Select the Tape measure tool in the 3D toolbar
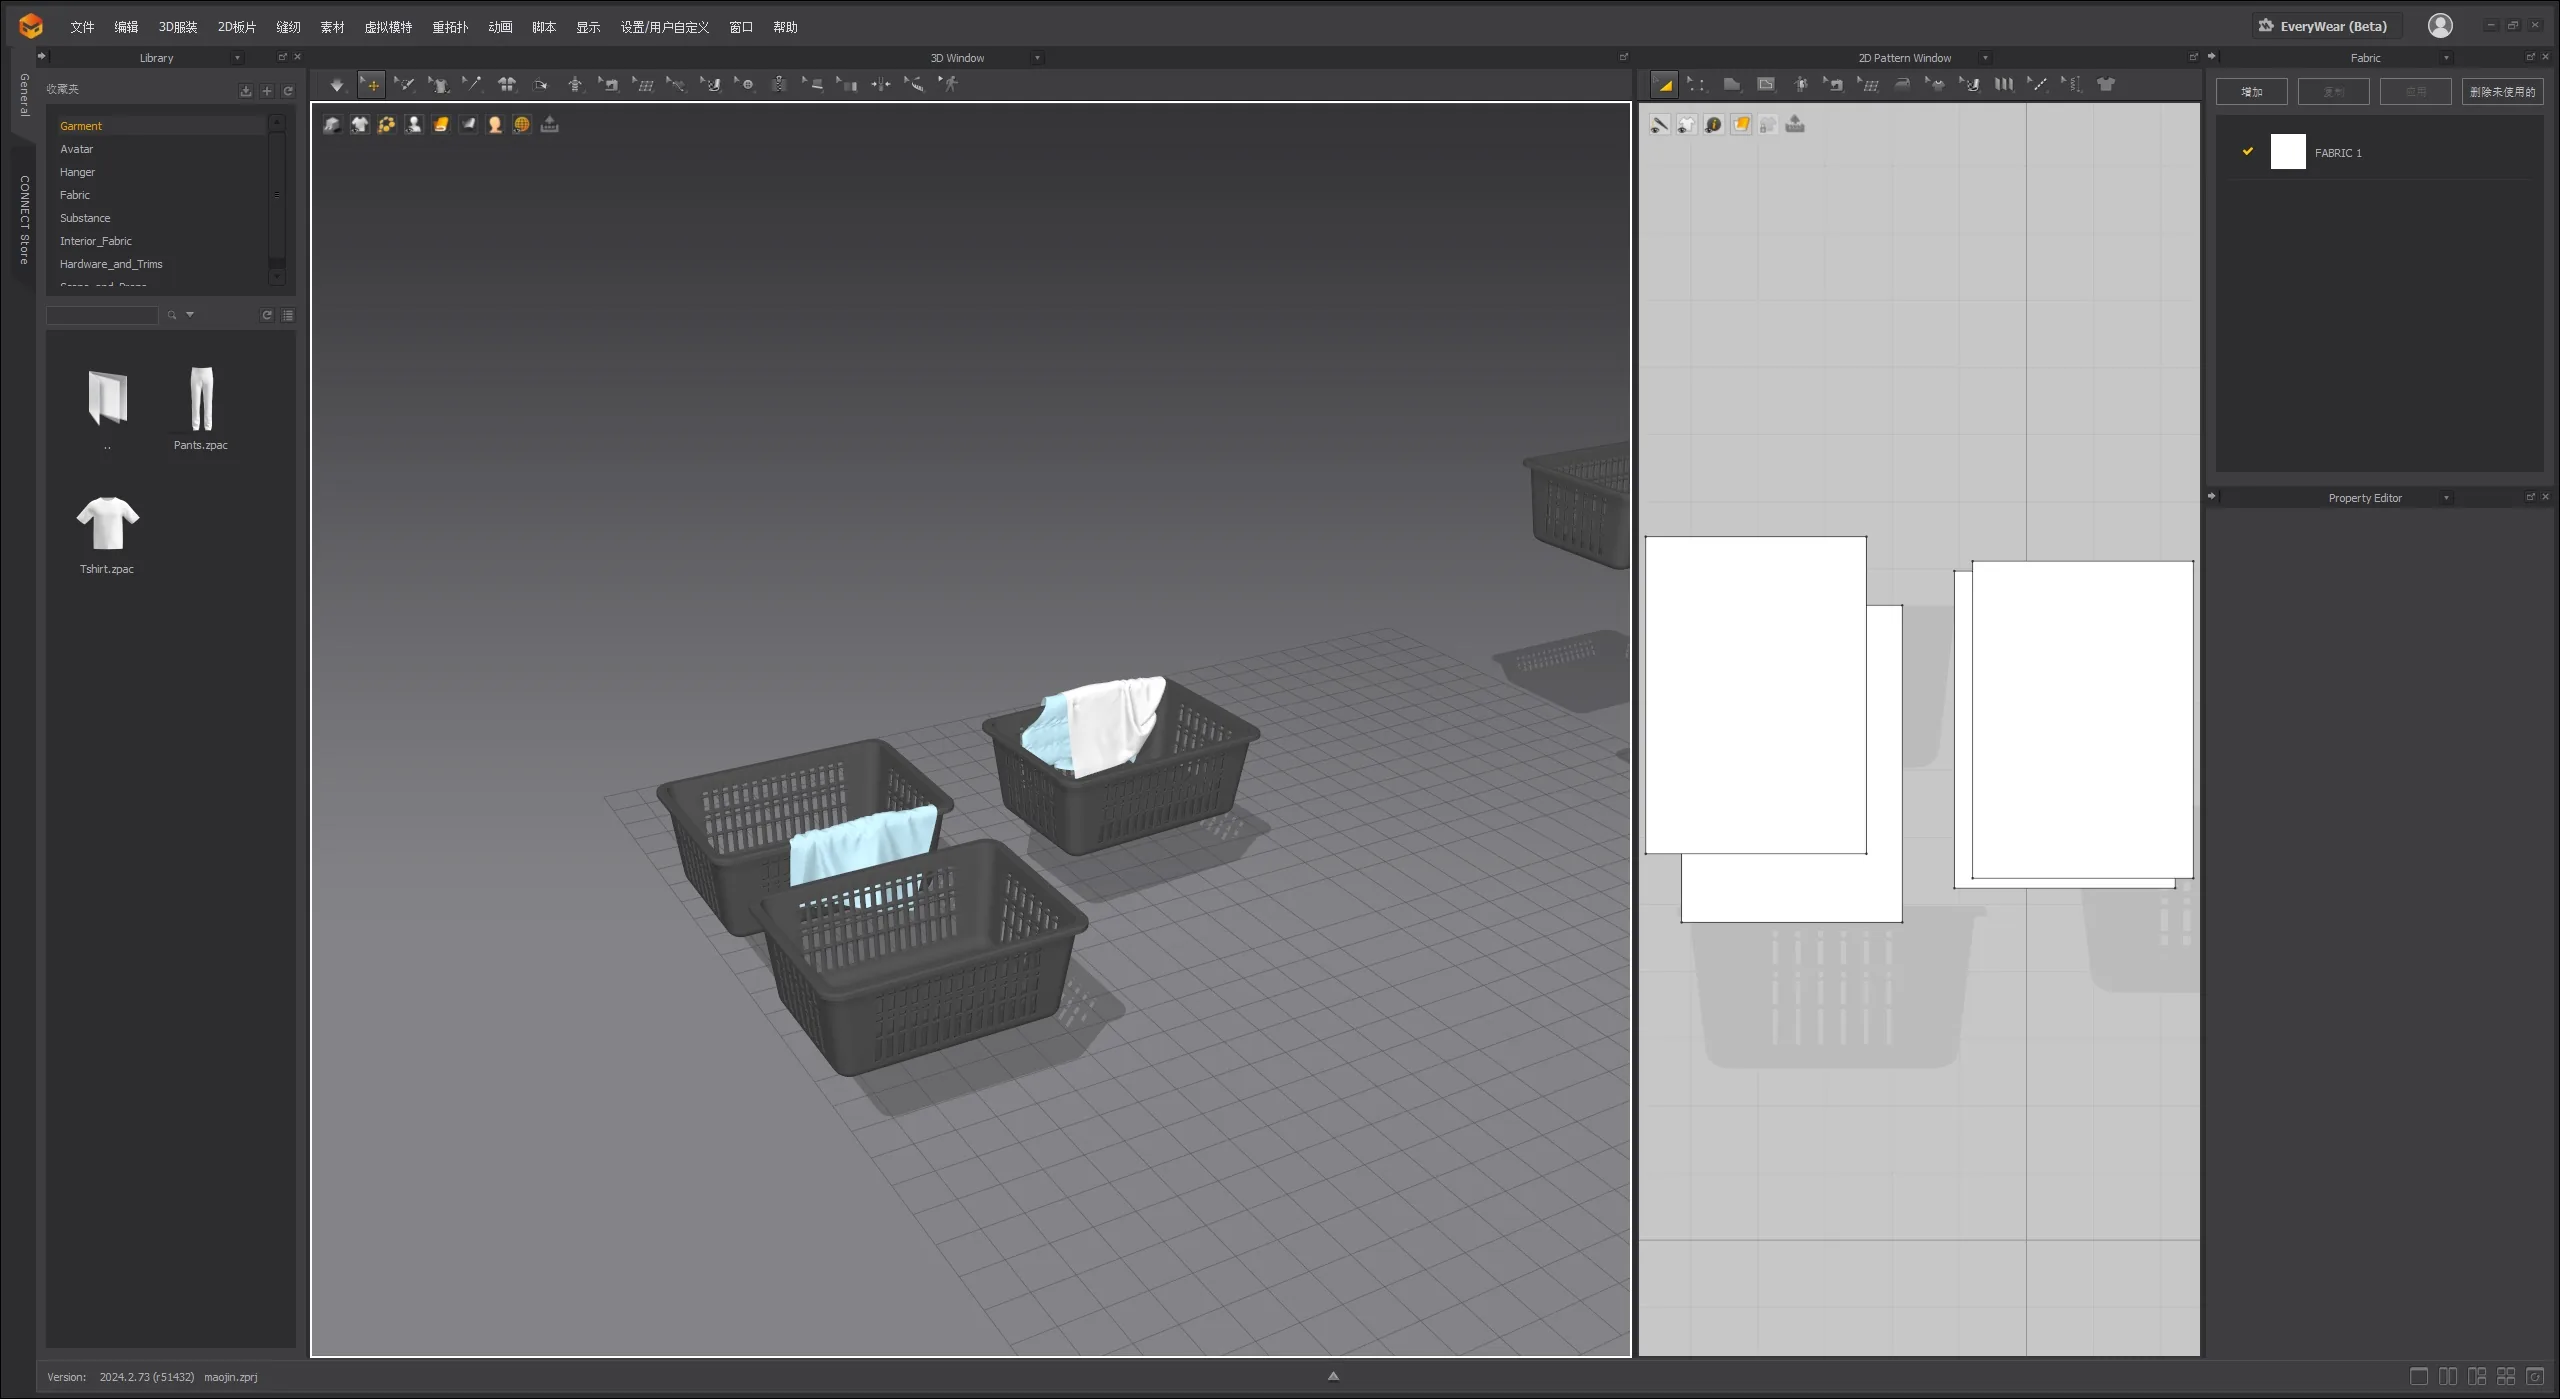2560x1399 pixels. [915, 85]
